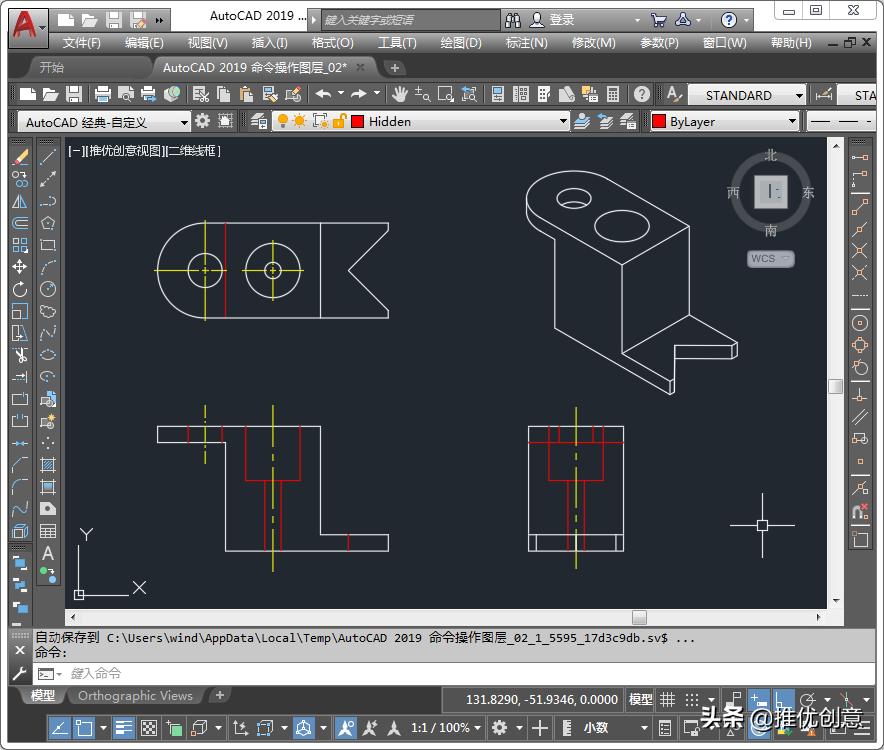Image resolution: width=884 pixels, height=750 pixels.
Task: Open the WCS dropdown under the ViewCube
Action: pos(770,258)
